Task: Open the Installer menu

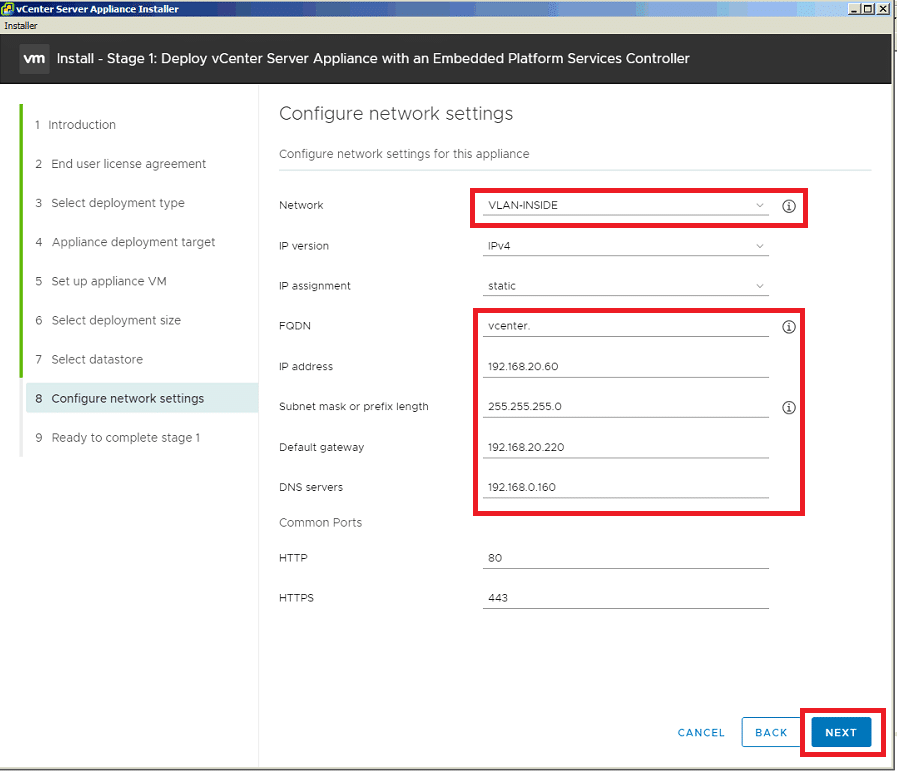Action: (x=21, y=26)
